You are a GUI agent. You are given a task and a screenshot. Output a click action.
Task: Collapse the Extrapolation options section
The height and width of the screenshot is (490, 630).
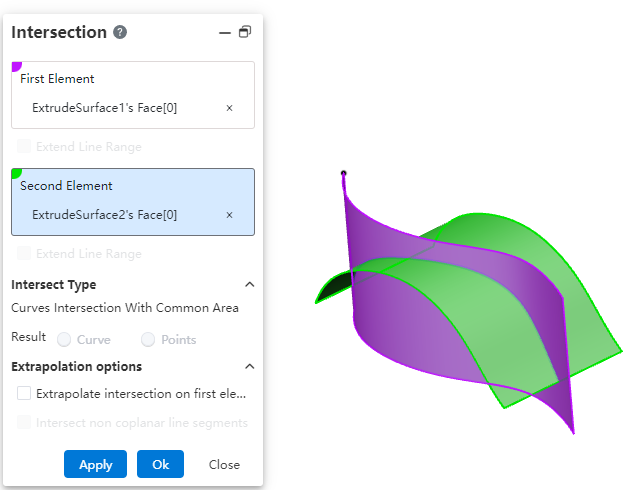pos(249,367)
